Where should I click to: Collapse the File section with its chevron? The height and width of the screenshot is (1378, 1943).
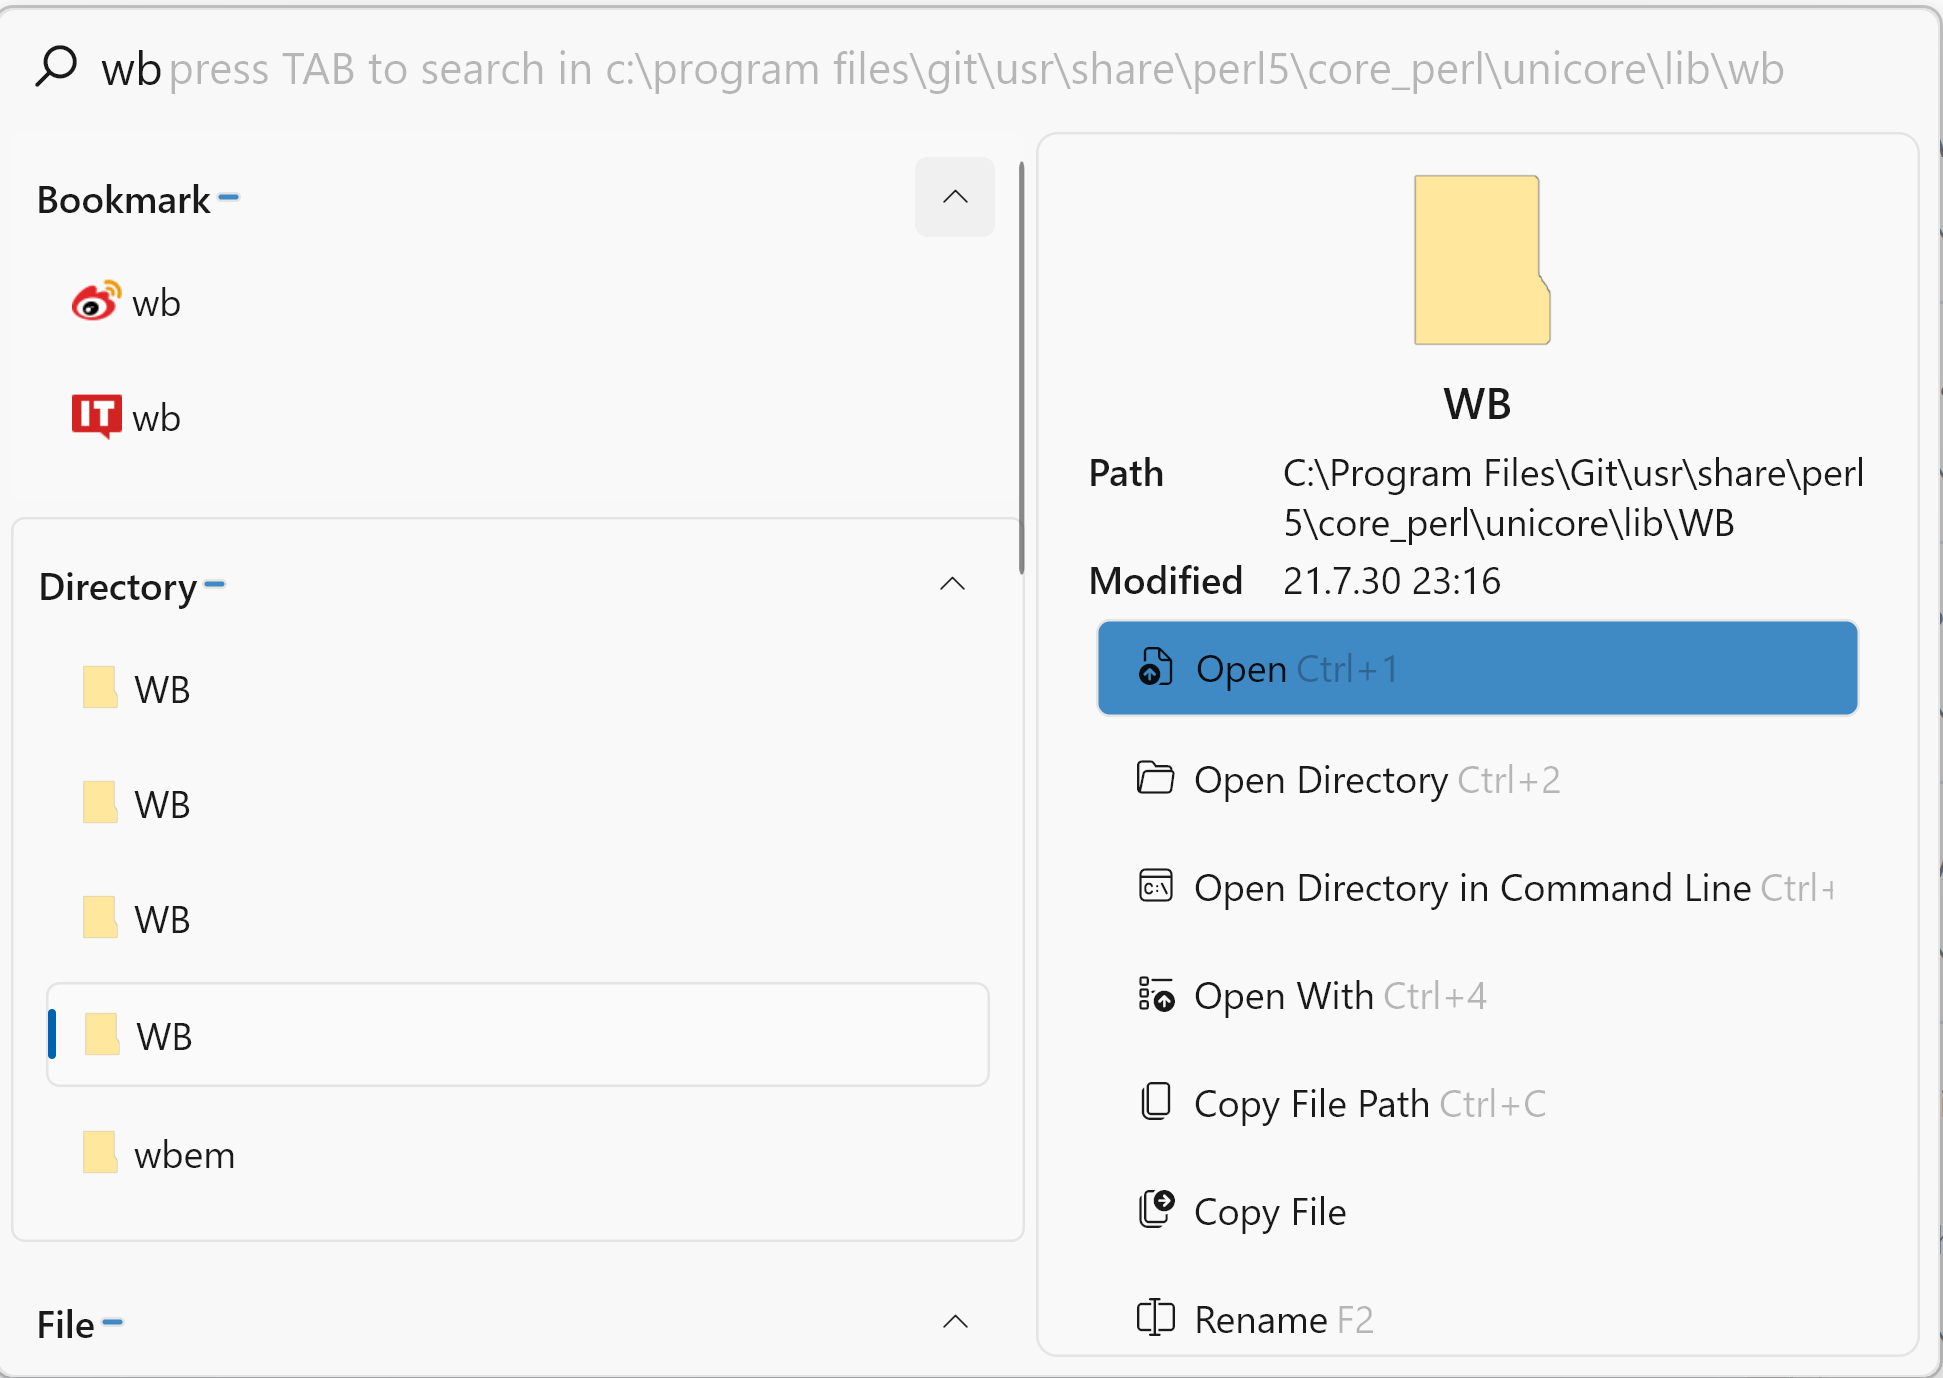(955, 1322)
